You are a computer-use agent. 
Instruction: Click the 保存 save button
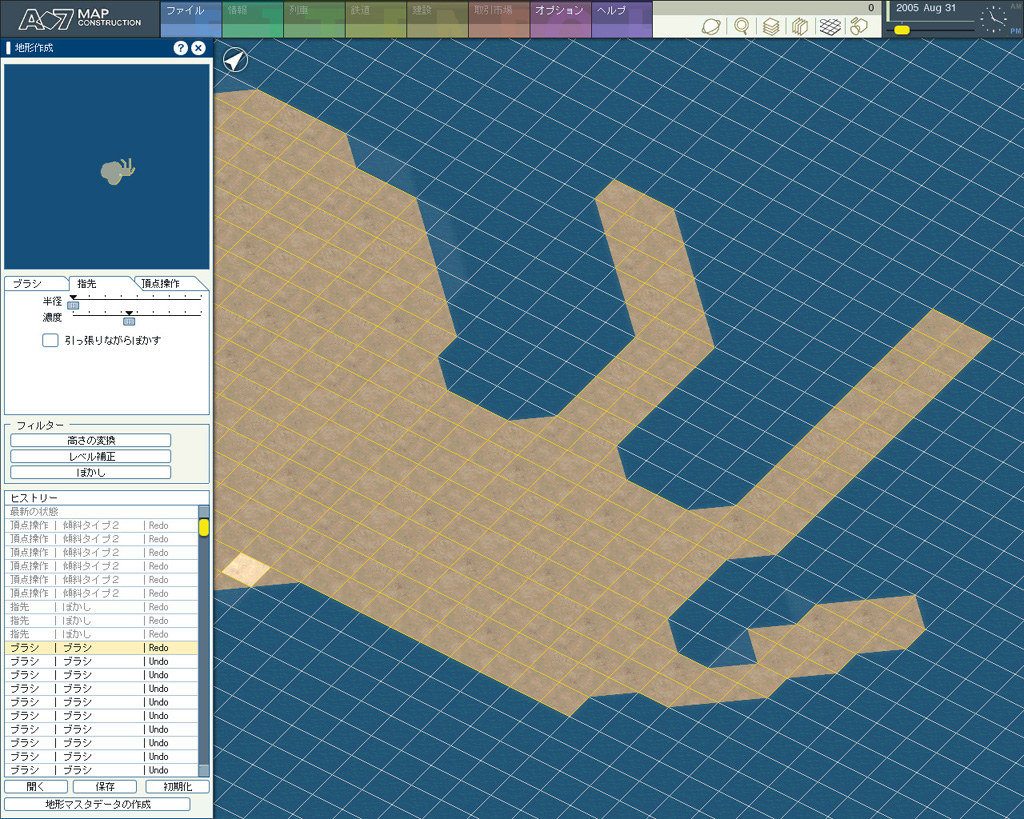tap(105, 787)
